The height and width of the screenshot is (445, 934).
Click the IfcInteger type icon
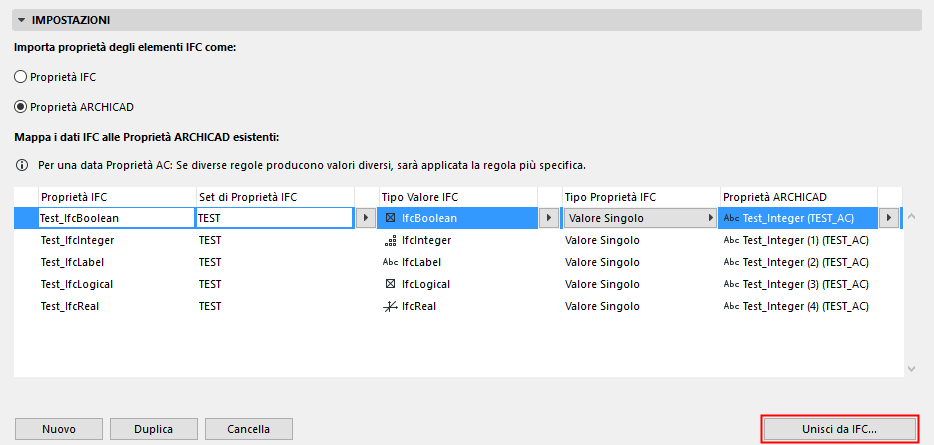pyautogui.click(x=390, y=241)
